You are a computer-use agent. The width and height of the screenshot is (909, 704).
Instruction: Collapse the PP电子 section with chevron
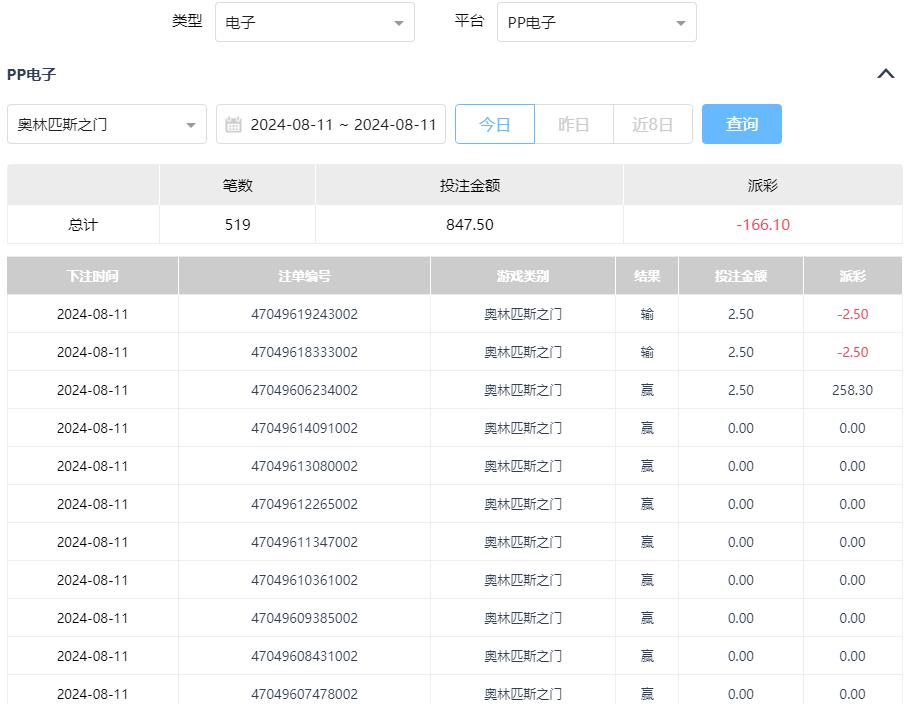pyautogui.click(x=885, y=74)
